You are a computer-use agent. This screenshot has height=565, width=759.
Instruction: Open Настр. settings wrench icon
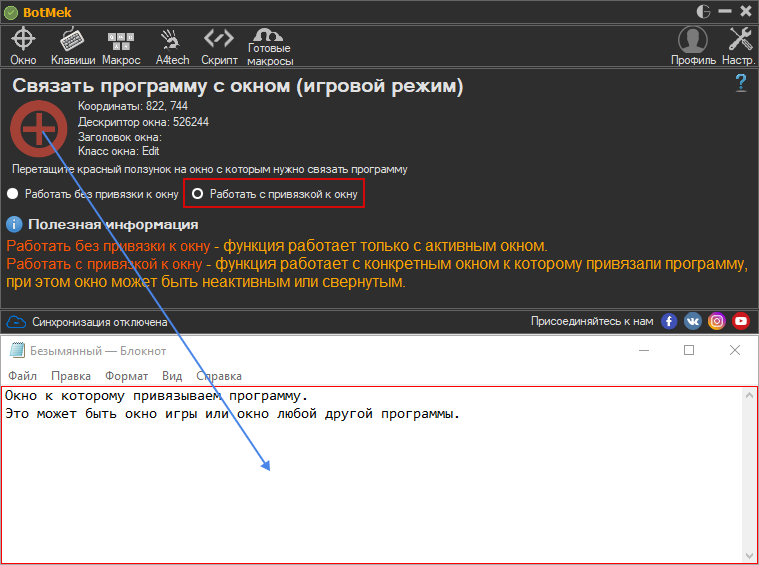pos(739,46)
